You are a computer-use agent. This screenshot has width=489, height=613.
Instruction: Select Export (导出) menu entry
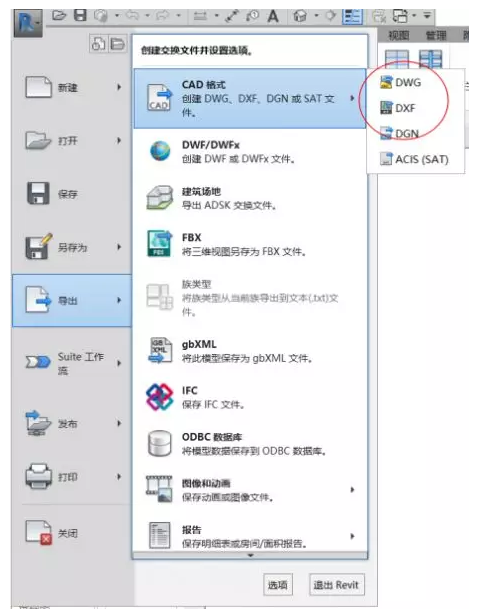point(72,300)
